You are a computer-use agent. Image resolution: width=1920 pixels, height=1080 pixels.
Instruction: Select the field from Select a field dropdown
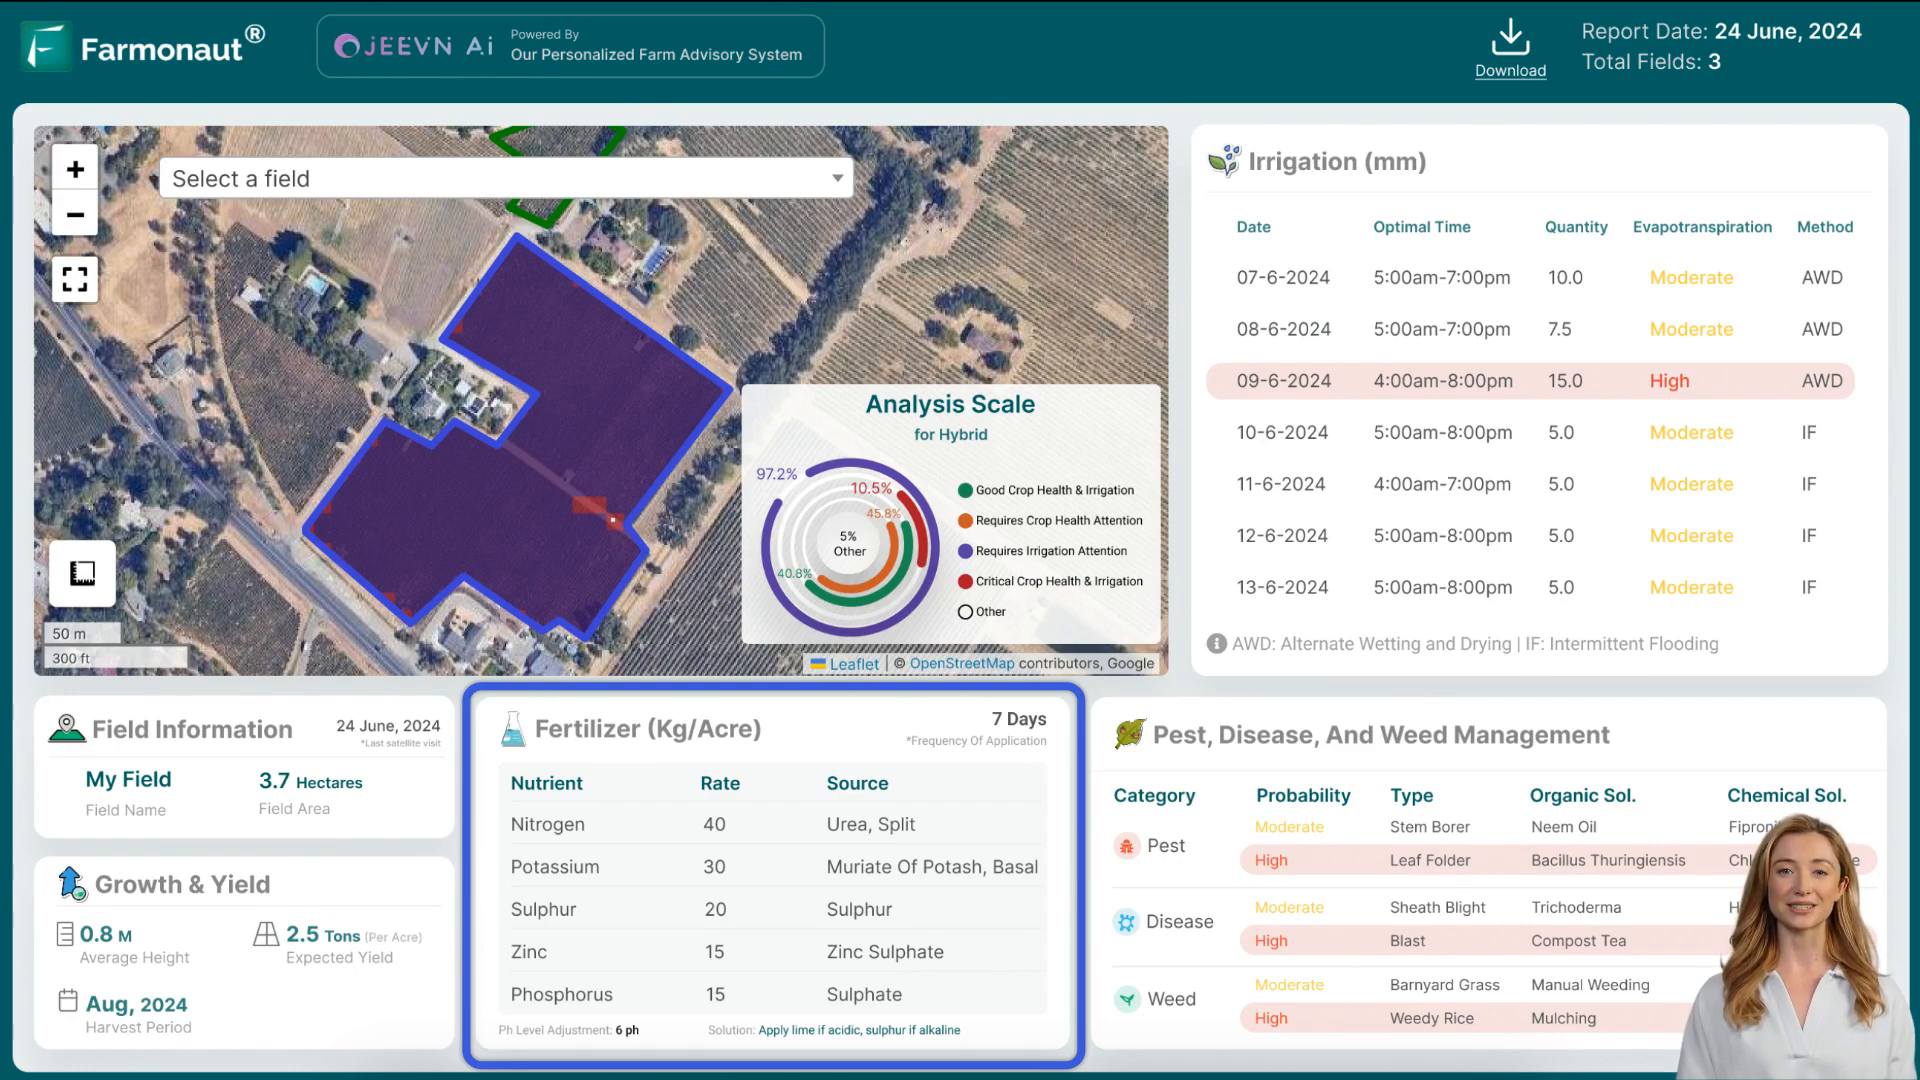click(506, 178)
